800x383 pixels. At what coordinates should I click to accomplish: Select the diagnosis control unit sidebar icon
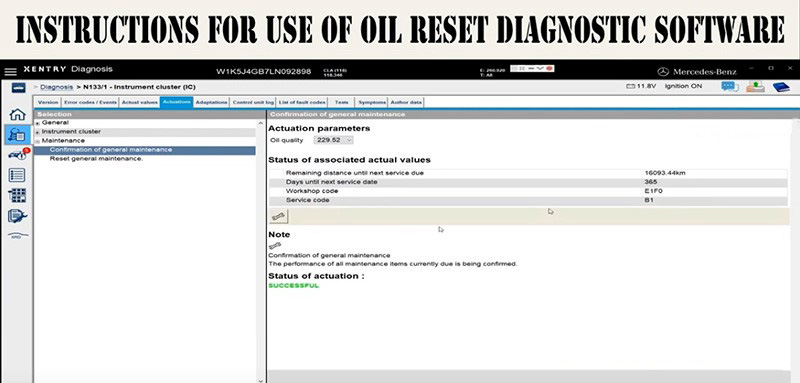click(17, 134)
